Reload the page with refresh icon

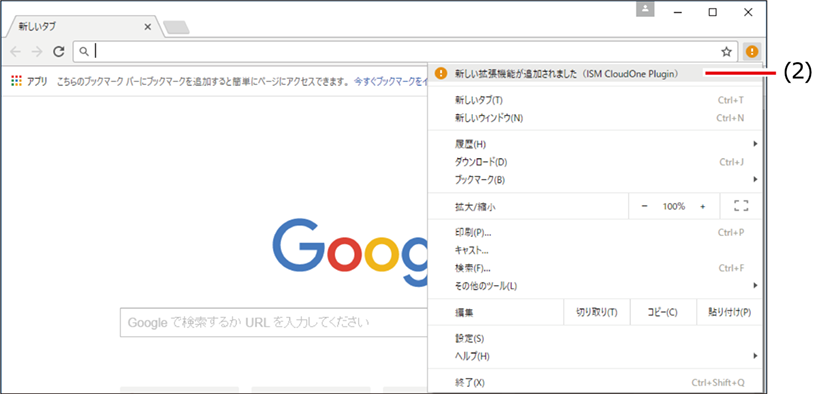pyautogui.click(x=59, y=51)
